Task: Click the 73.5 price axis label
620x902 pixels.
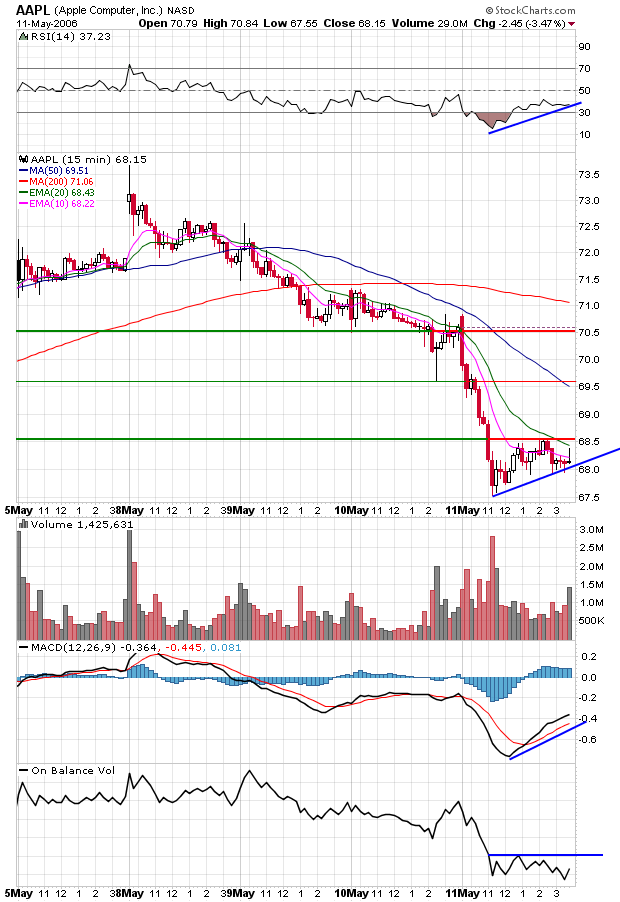Action: [x=588, y=175]
